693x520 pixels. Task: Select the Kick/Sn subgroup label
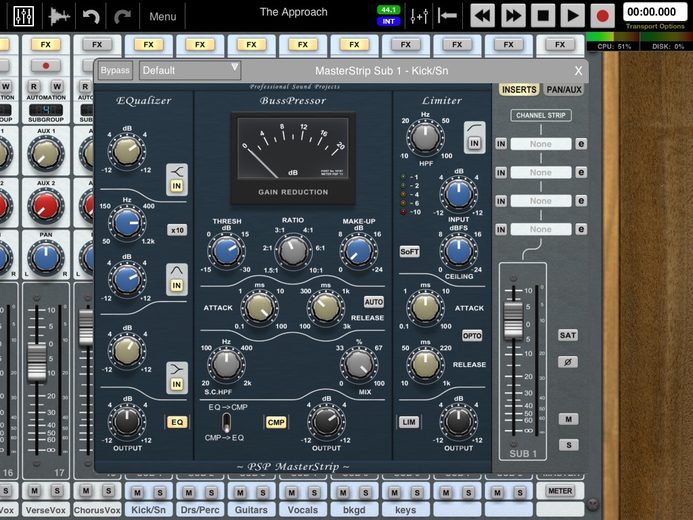click(x=148, y=510)
